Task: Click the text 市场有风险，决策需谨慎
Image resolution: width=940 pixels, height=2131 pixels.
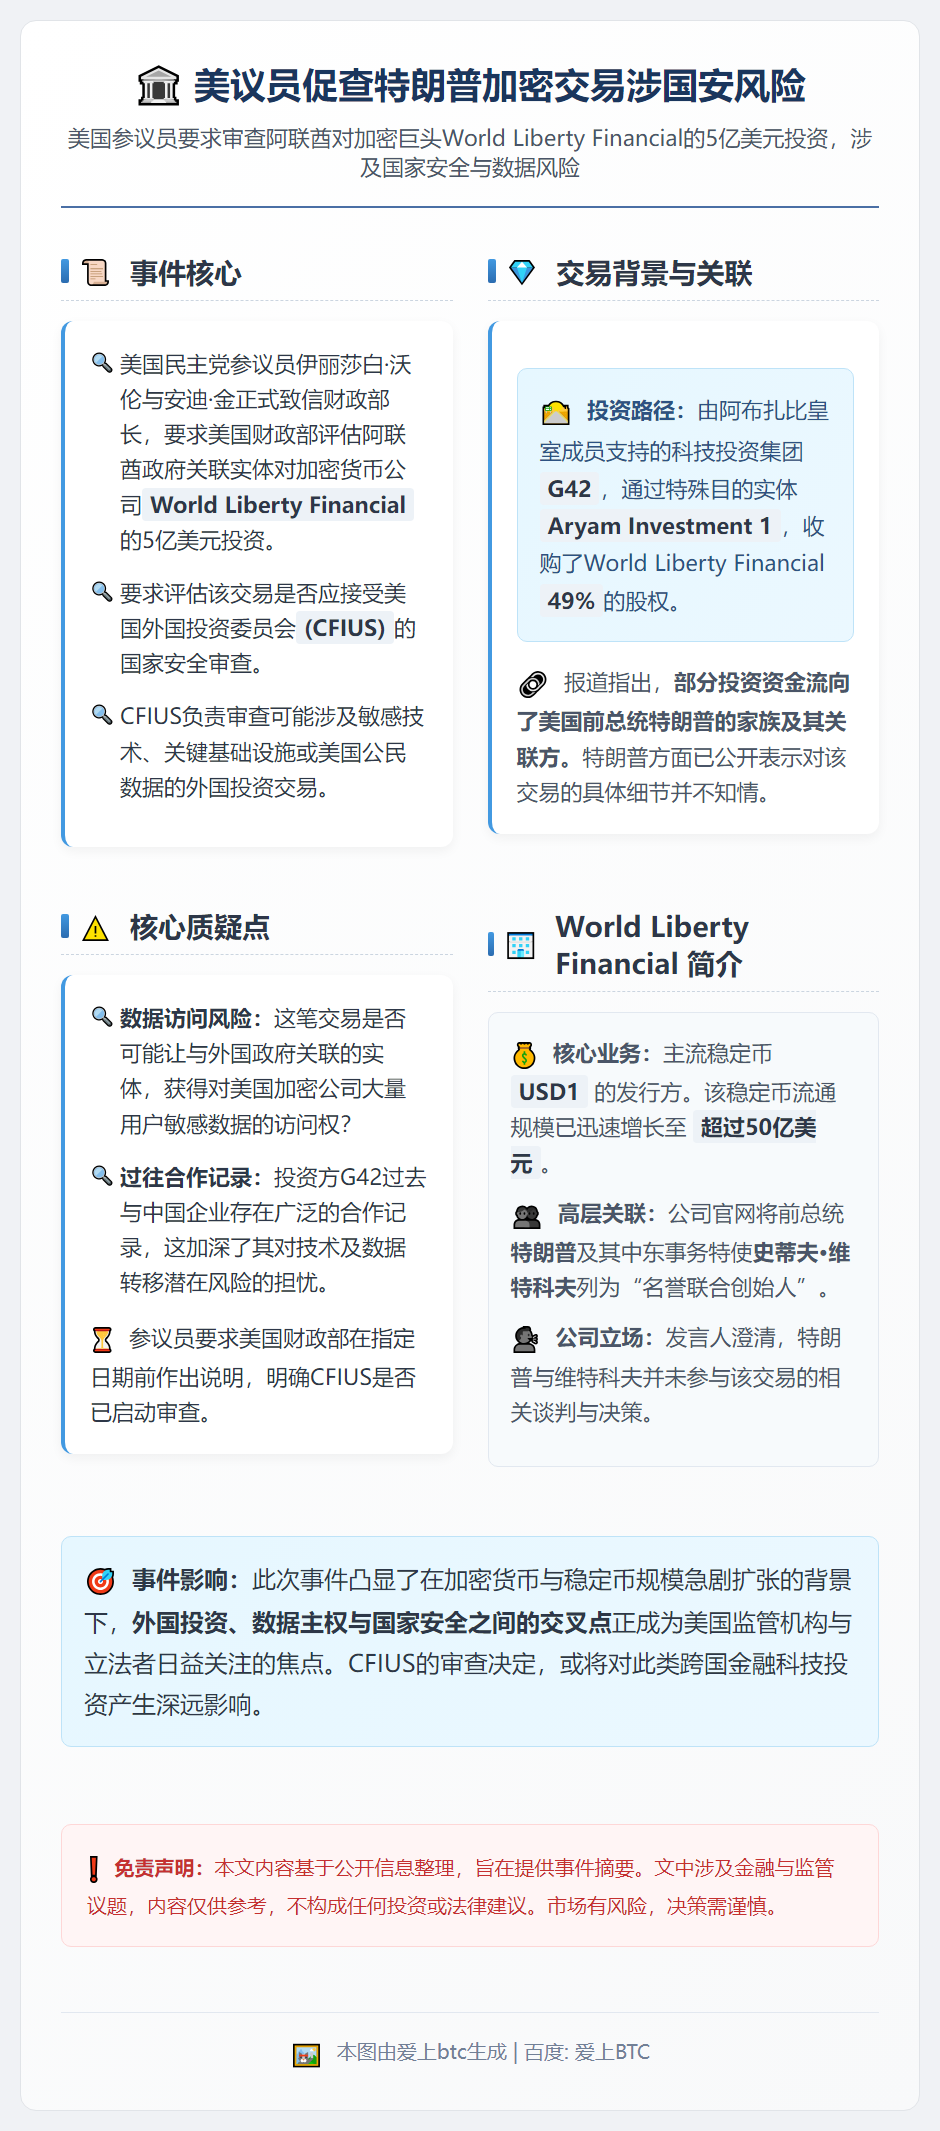Action: tap(662, 1907)
